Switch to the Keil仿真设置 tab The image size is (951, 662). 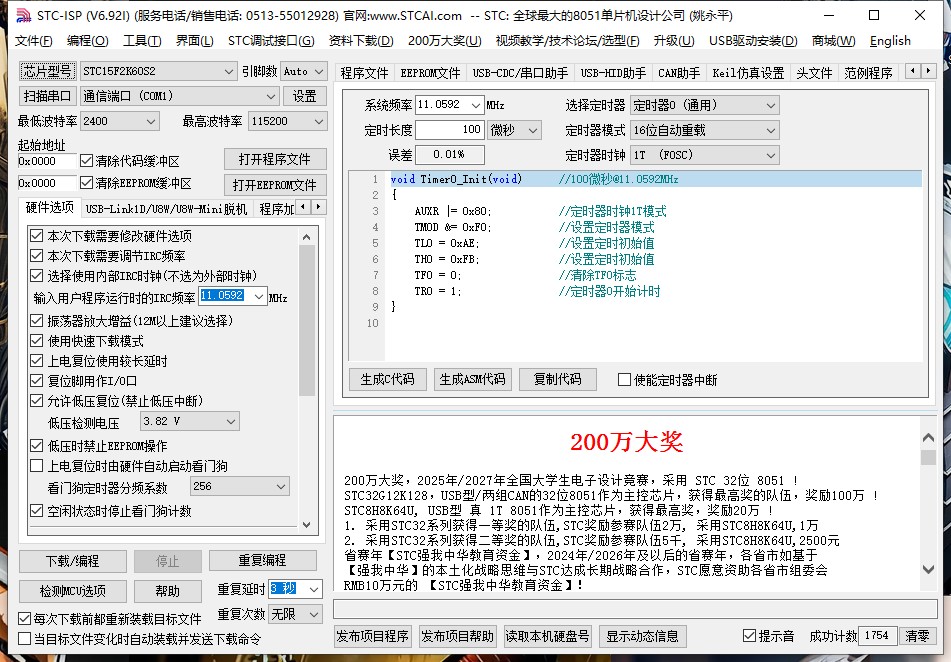coord(748,73)
